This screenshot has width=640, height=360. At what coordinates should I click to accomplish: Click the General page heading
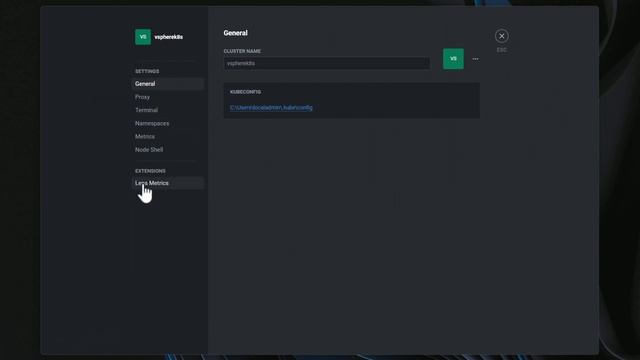(236, 33)
